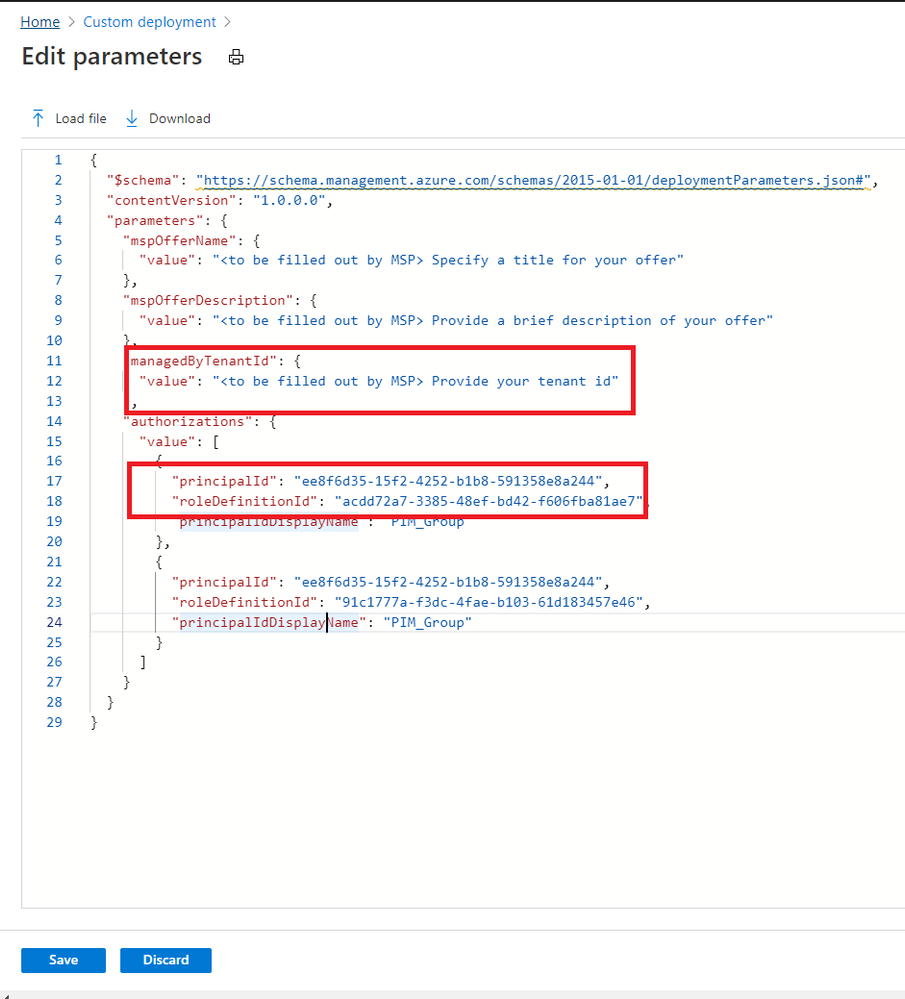Go to the Custom deployment breadcrumb
This screenshot has height=999, width=905.
150,22
